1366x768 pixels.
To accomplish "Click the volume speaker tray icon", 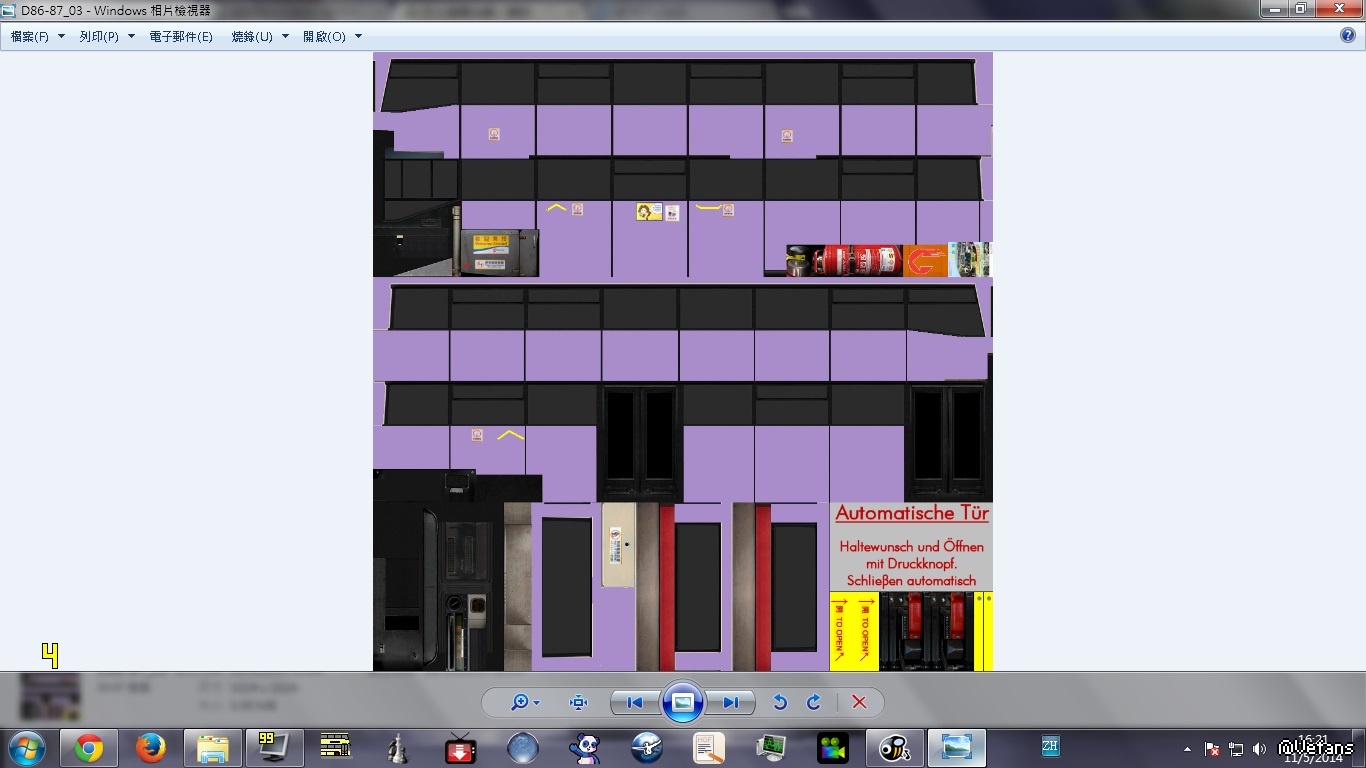I will [x=1259, y=749].
